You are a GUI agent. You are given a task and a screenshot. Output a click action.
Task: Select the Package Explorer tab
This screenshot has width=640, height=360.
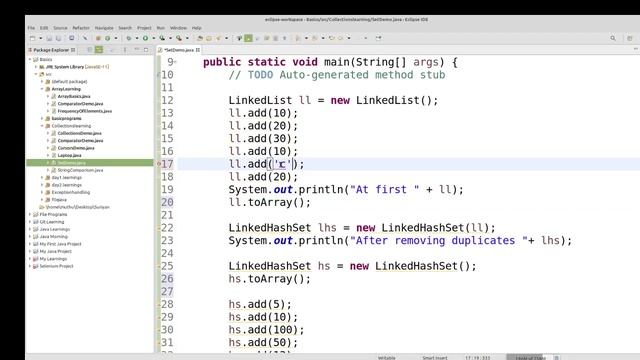pyautogui.click(x=51, y=50)
